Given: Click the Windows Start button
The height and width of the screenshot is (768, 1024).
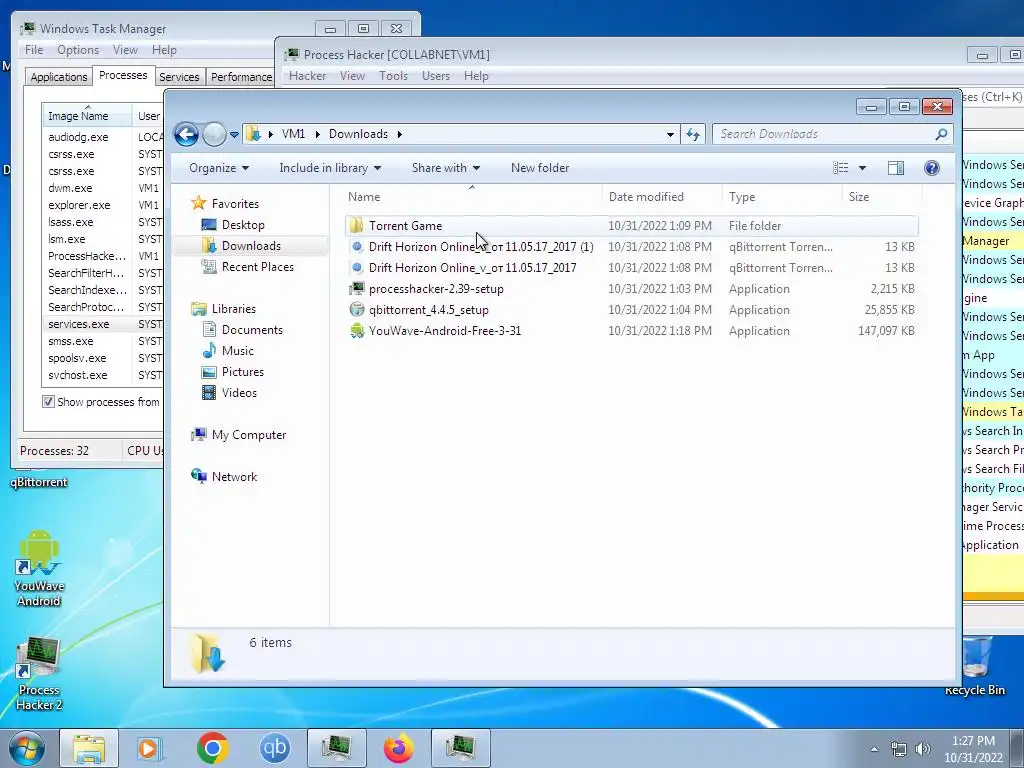Looking at the screenshot, I should [26, 748].
